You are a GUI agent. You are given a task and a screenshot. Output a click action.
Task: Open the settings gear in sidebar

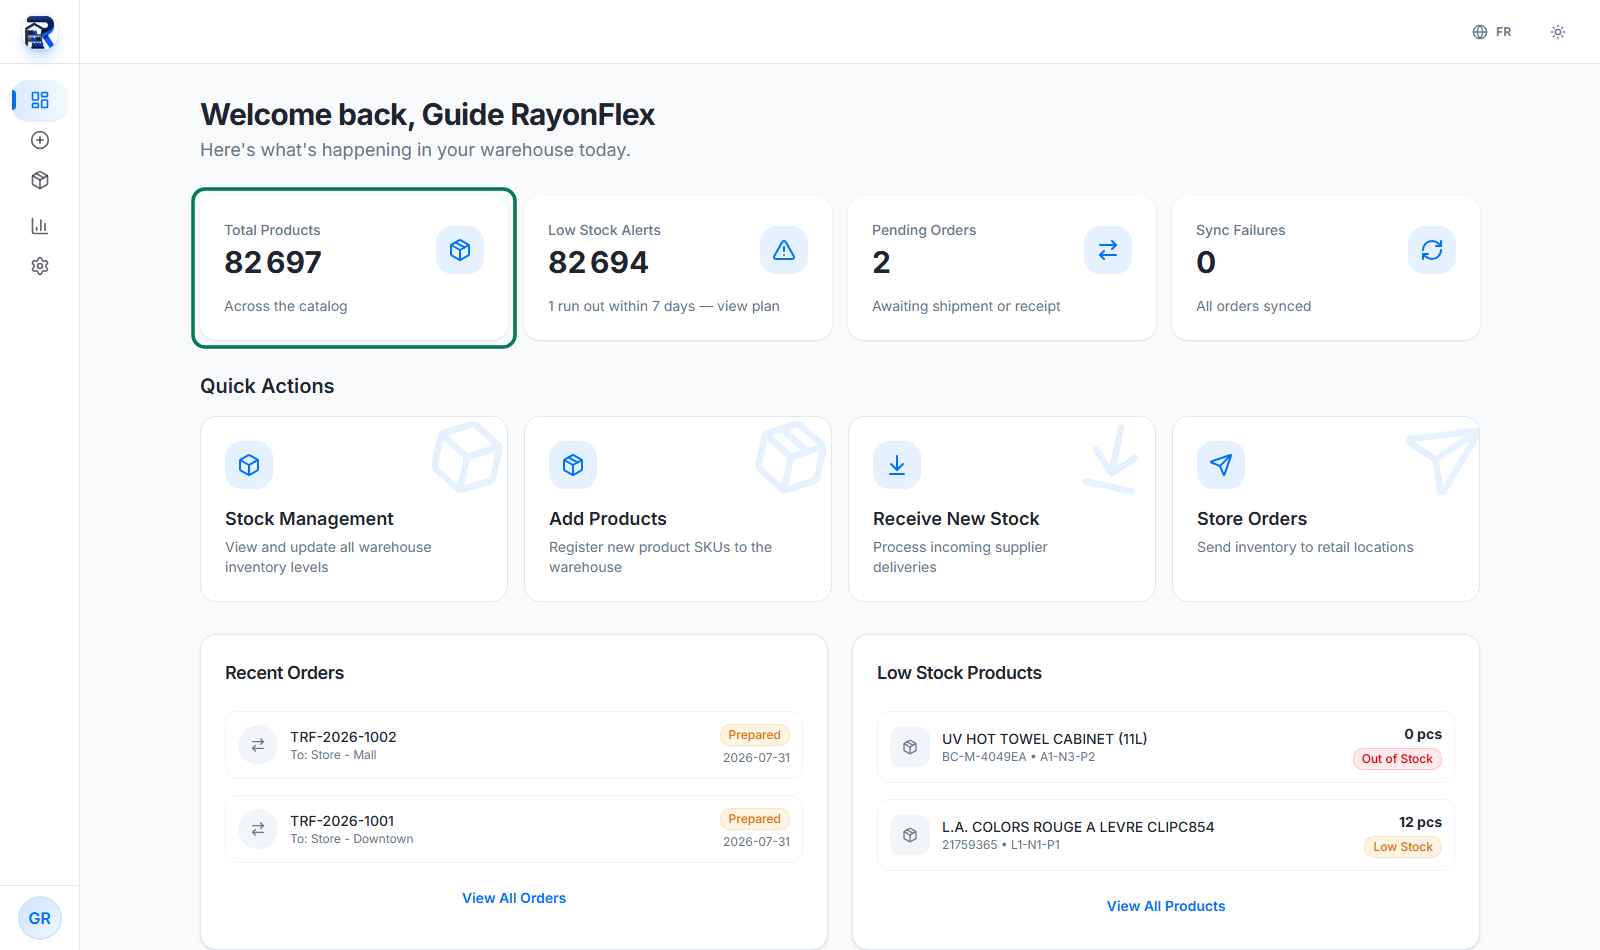point(40,266)
